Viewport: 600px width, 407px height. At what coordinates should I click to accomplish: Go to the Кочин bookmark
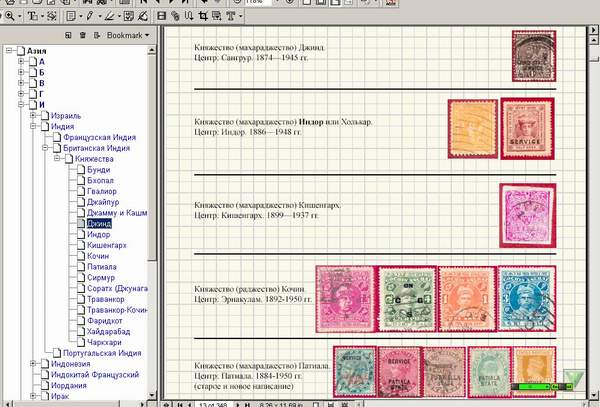pos(98,256)
